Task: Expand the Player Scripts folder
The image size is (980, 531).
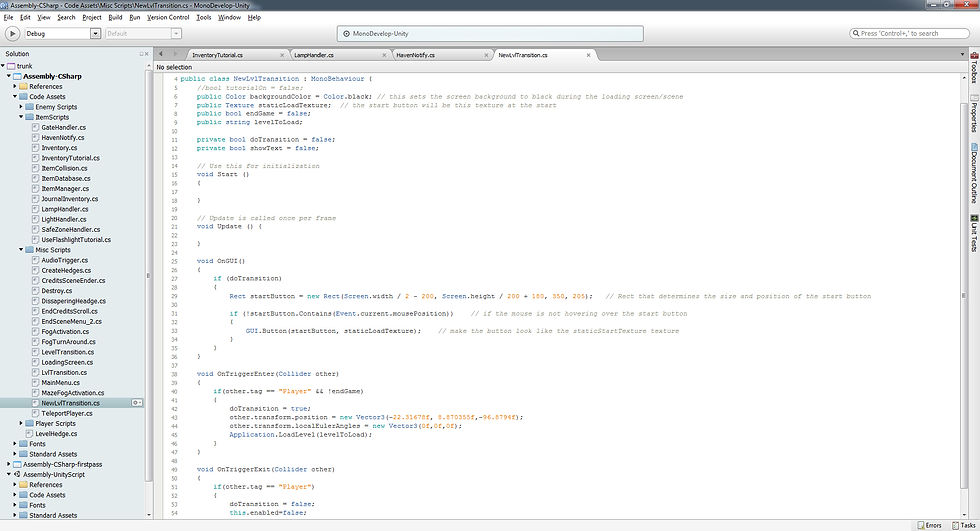Action: (x=21, y=423)
